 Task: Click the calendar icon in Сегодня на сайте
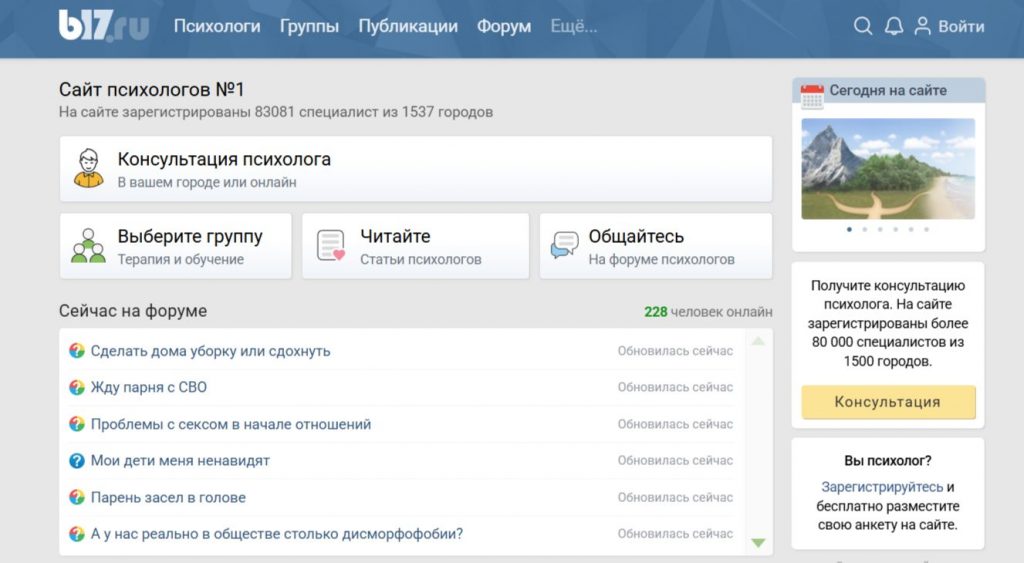click(x=812, y=95)
